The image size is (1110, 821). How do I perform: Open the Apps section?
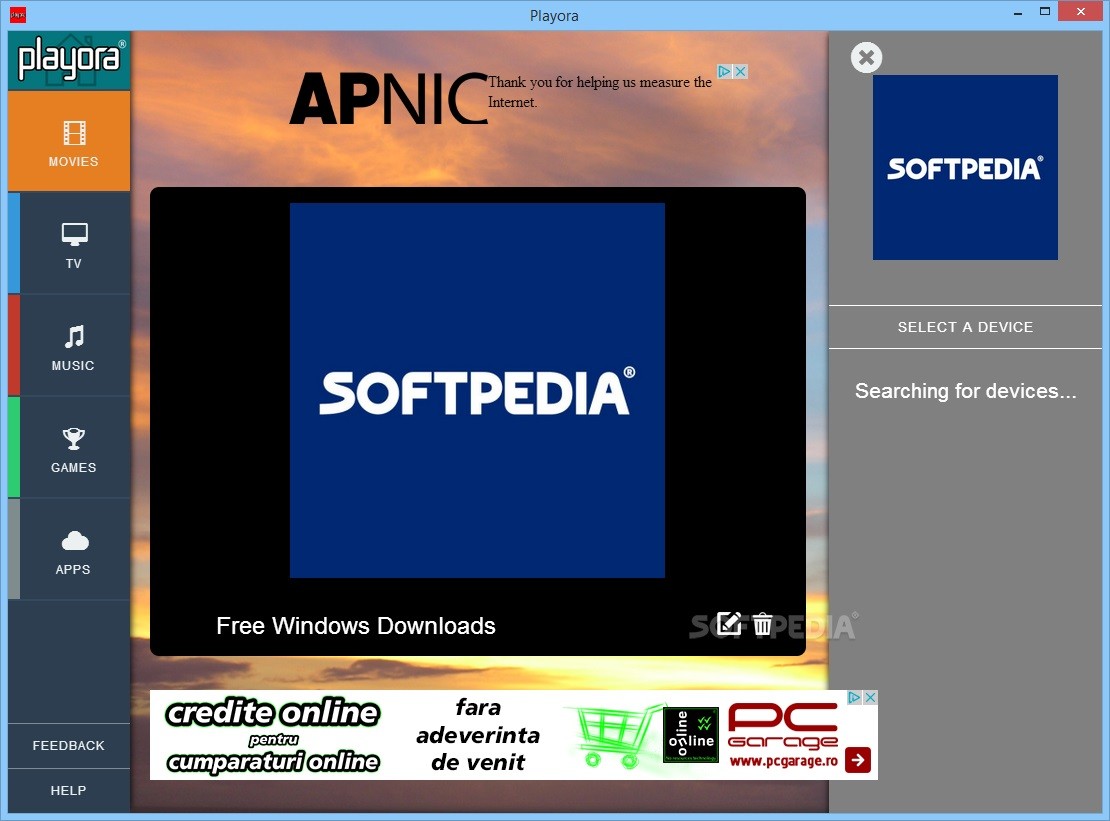69,549
